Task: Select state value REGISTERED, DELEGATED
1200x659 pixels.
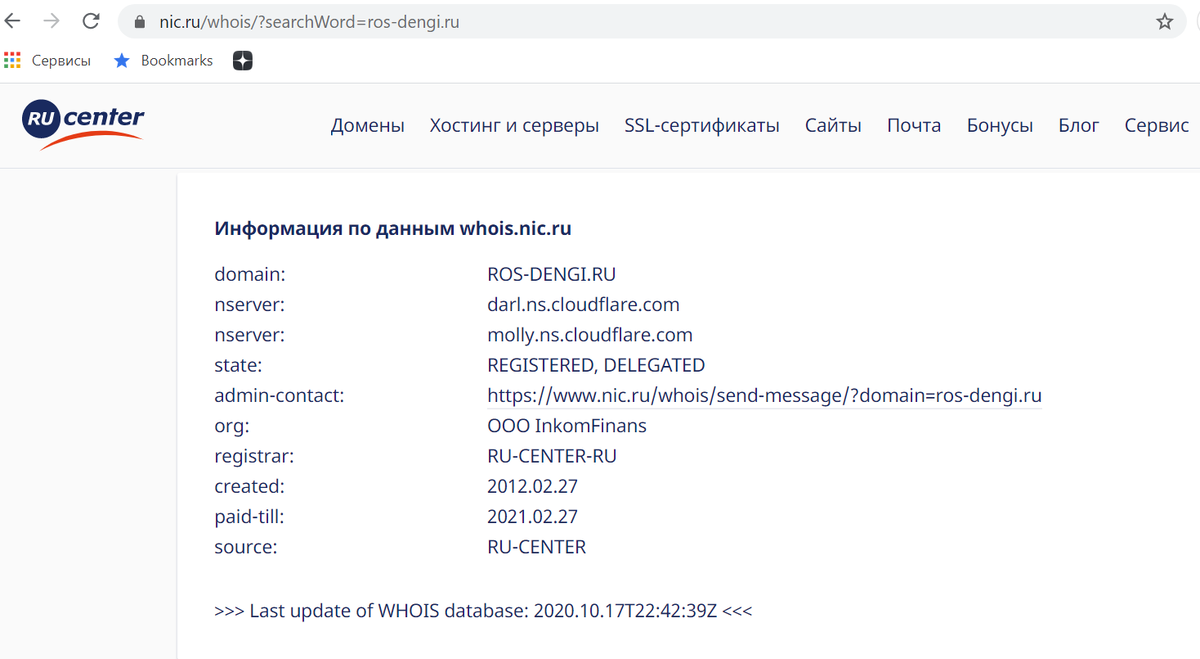Action: point(596,365)
